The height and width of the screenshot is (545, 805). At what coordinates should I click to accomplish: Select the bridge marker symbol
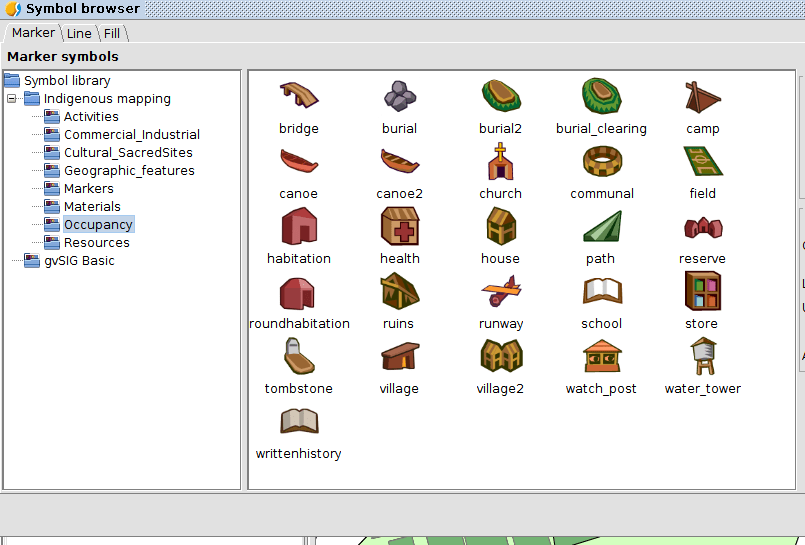(x=298, y=97)
